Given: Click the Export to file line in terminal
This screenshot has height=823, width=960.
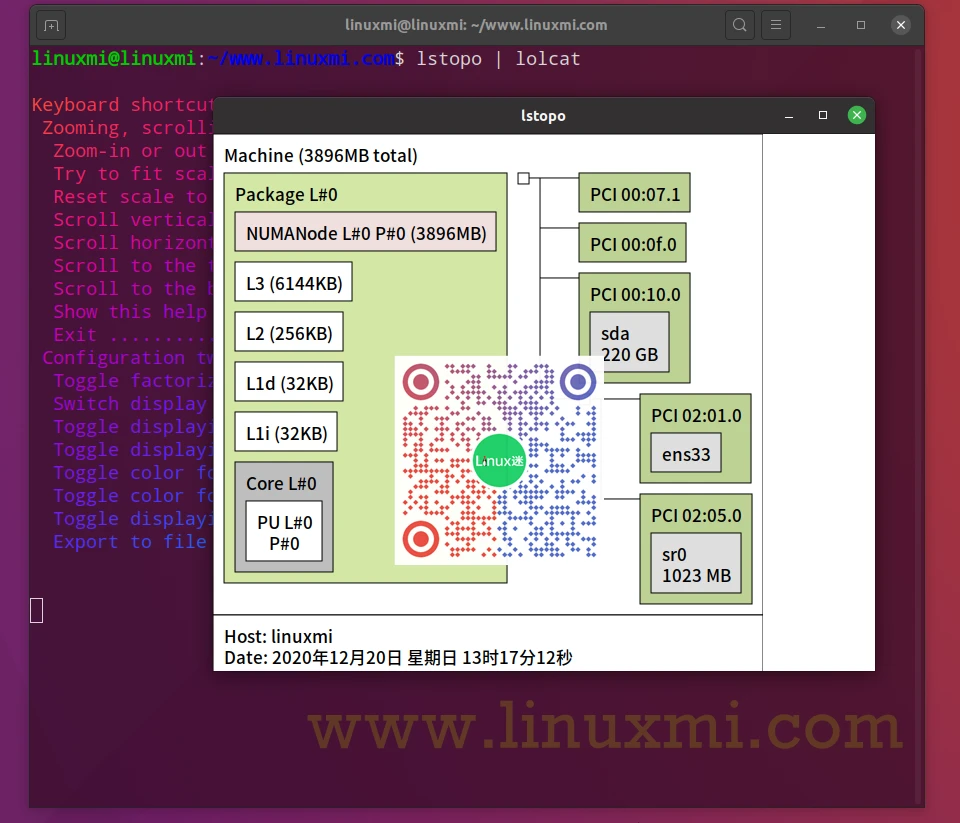Looking at the screenshot, I should (x=130, y=541).
